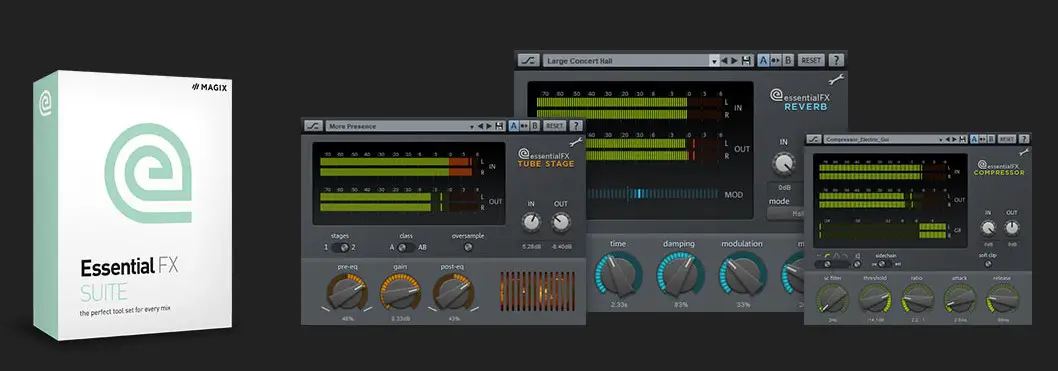Go to next preset in Compressor
1058x371 pixels.
click(954, 139)
